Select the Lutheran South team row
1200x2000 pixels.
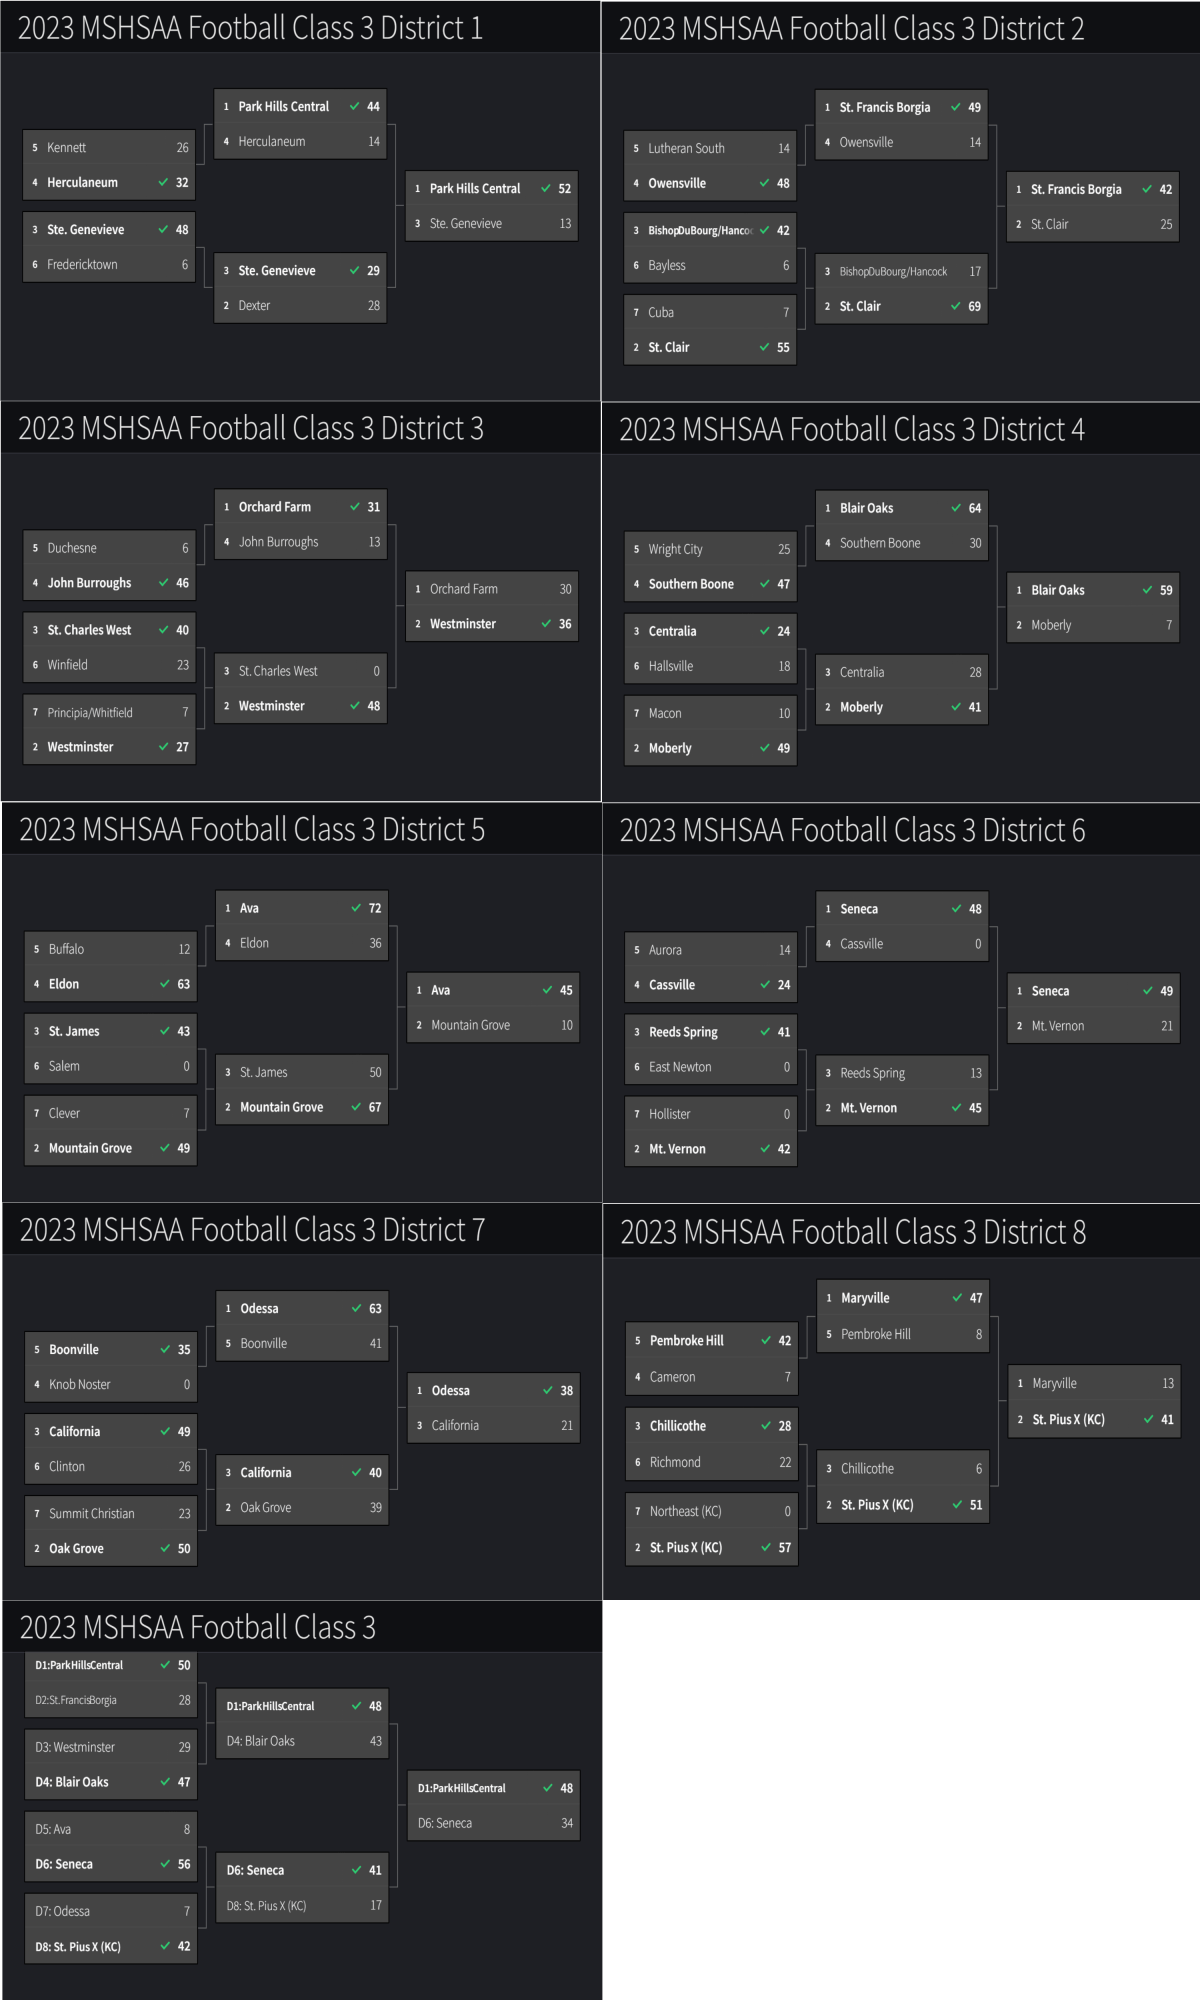coord(709,148)
